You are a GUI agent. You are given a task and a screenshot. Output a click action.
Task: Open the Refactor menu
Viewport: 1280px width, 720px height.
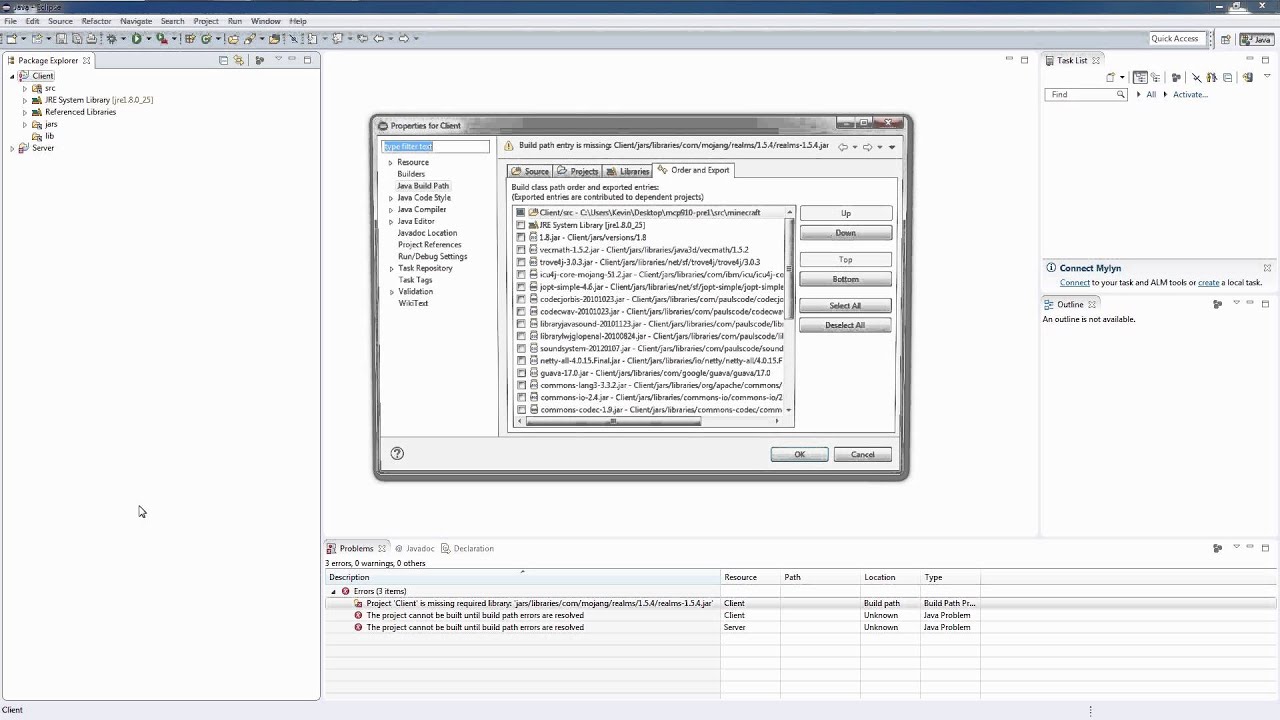96,21
